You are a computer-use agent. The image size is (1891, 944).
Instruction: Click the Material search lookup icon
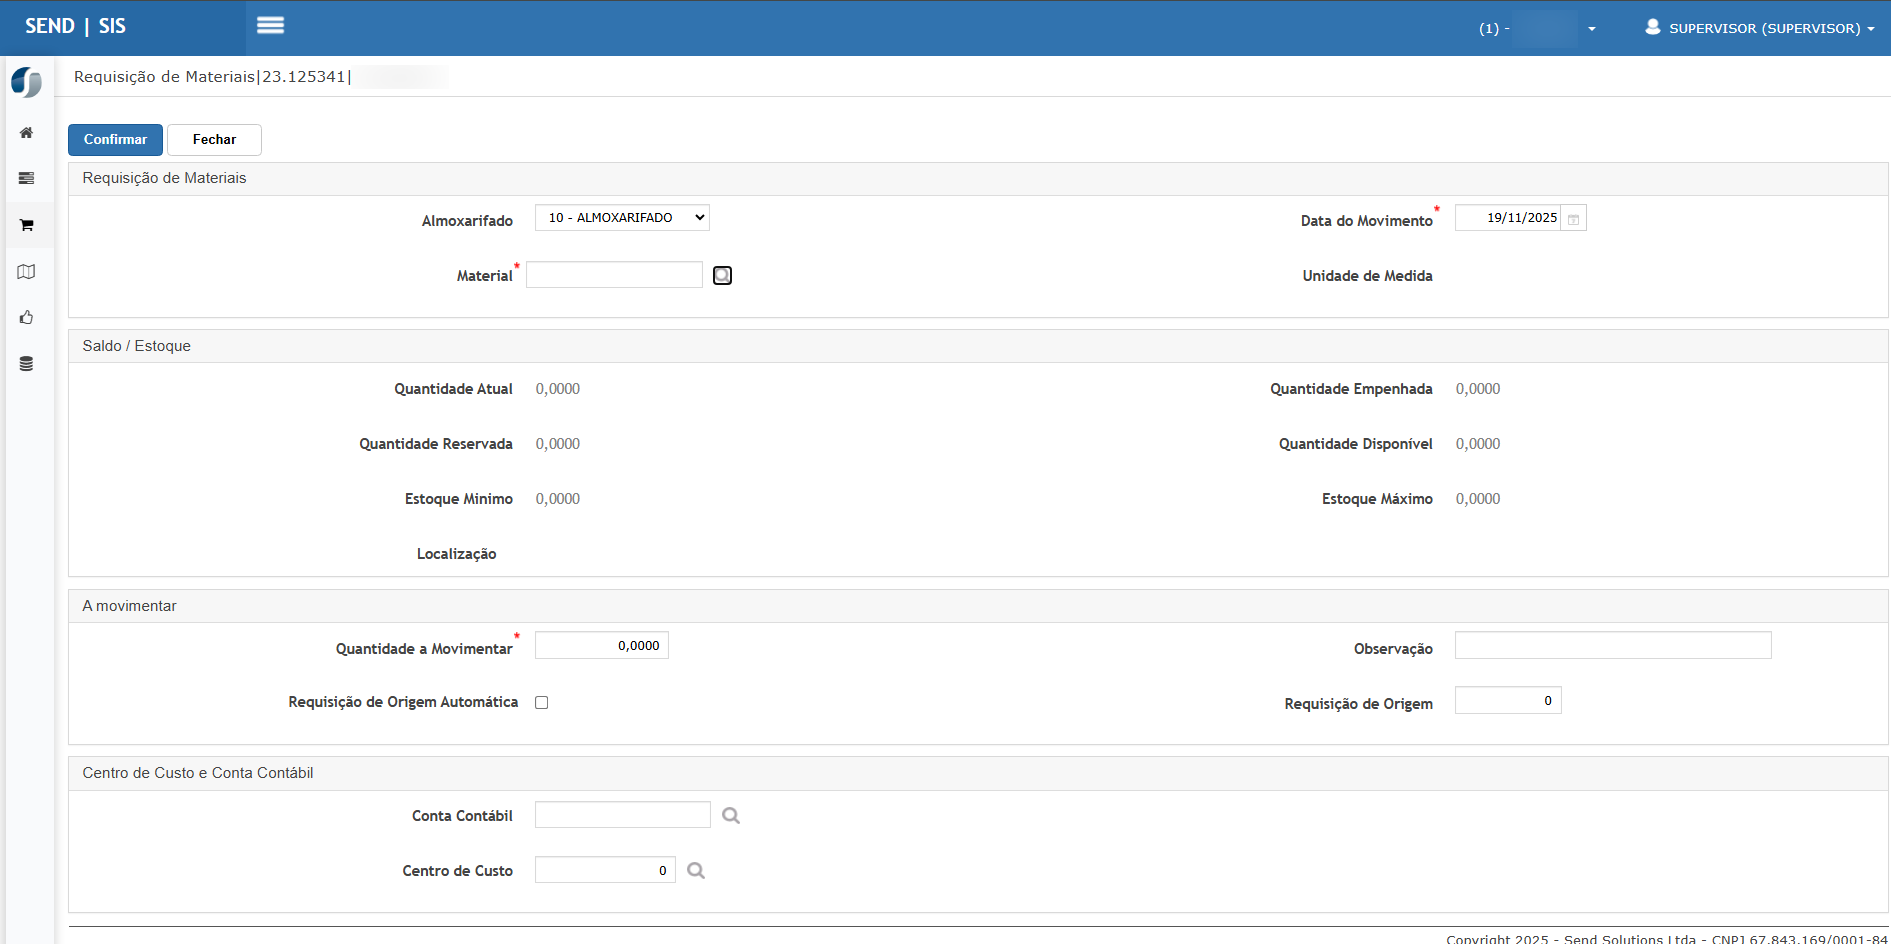click(x=722, y=276)
